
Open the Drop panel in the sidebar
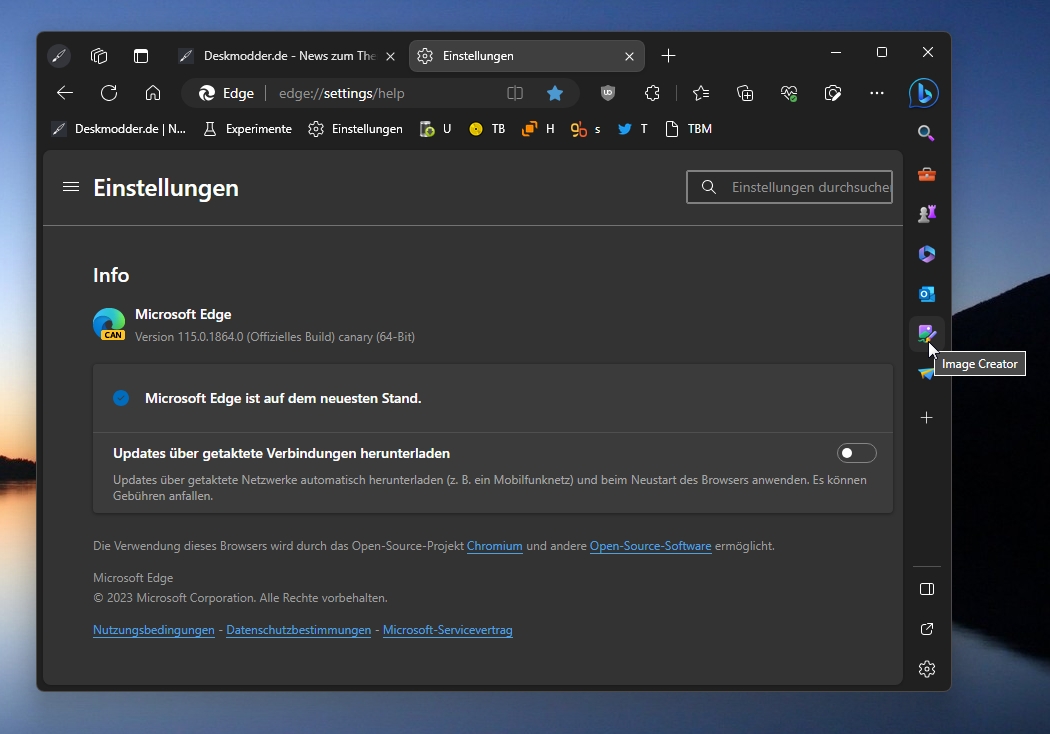[x=926, y=374]
